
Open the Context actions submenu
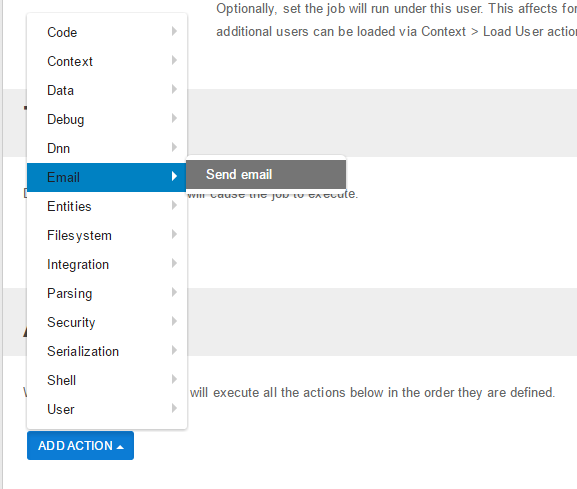[107, 61]
